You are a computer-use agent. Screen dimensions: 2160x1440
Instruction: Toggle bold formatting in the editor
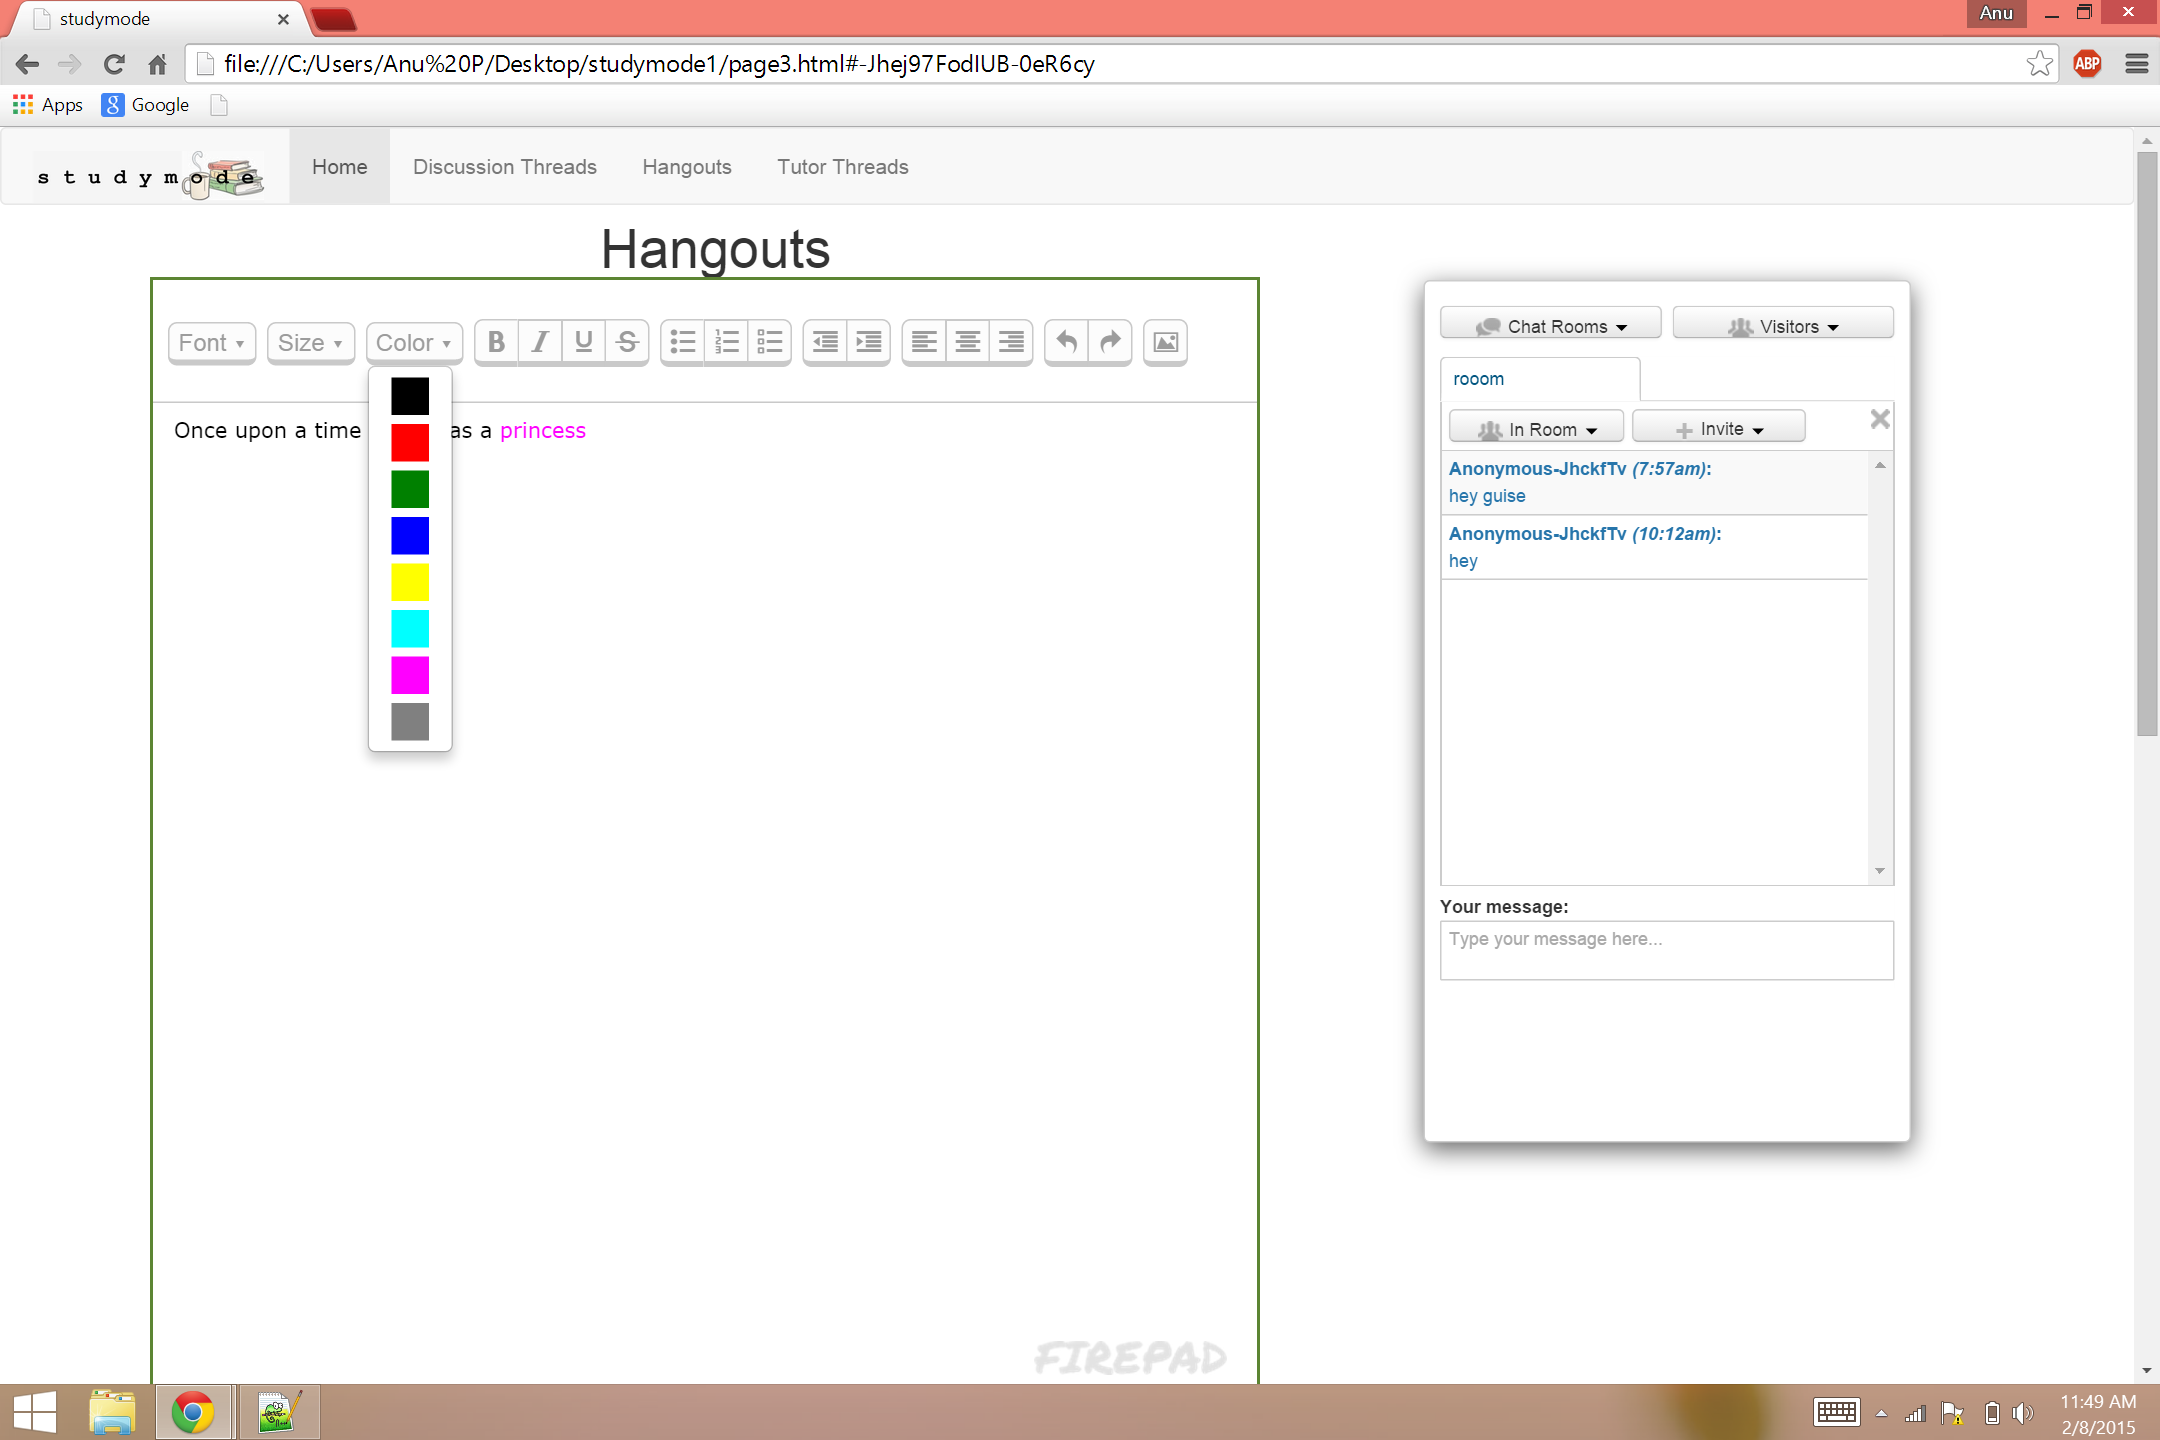[x=496, y=343]
